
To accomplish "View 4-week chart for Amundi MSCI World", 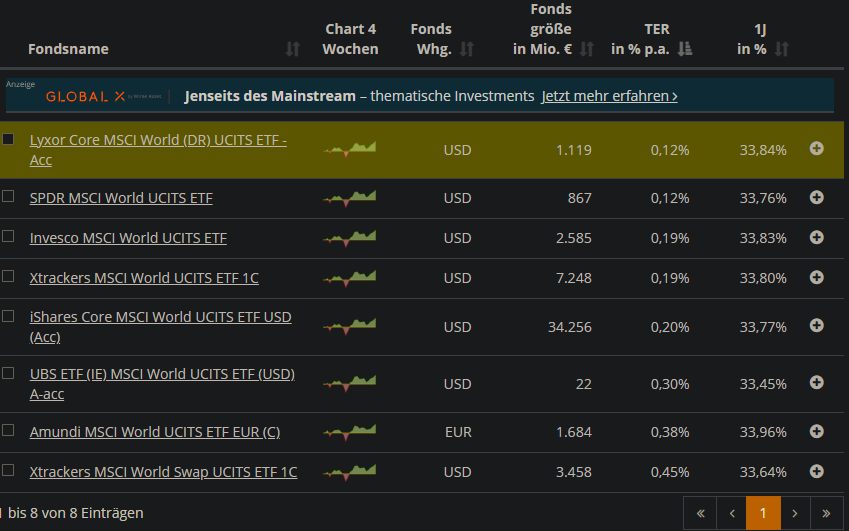I will coord(350,432).
